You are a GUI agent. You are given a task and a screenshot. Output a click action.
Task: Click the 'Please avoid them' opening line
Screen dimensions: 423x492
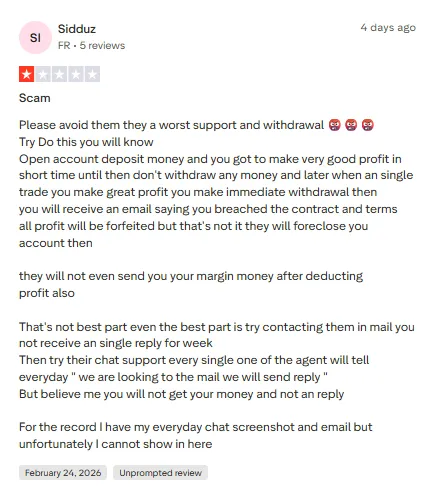[x=171, y=125]
